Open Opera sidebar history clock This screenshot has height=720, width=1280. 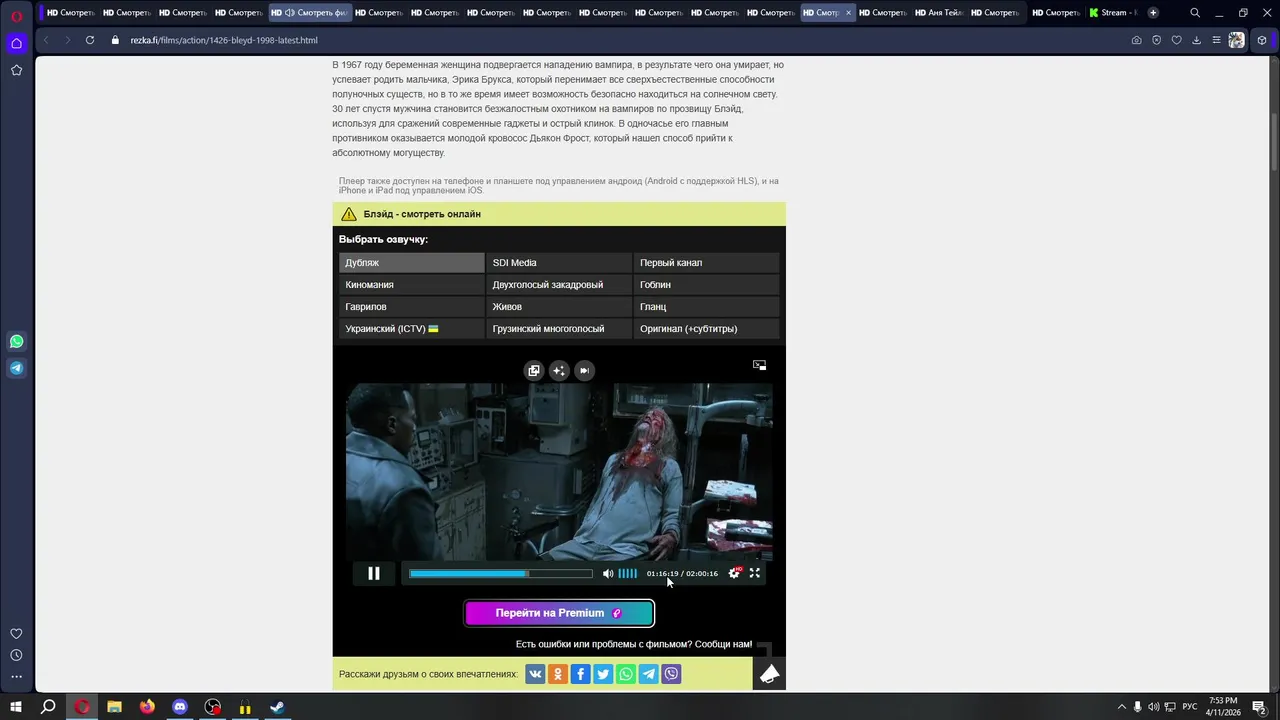click(16, 655)
